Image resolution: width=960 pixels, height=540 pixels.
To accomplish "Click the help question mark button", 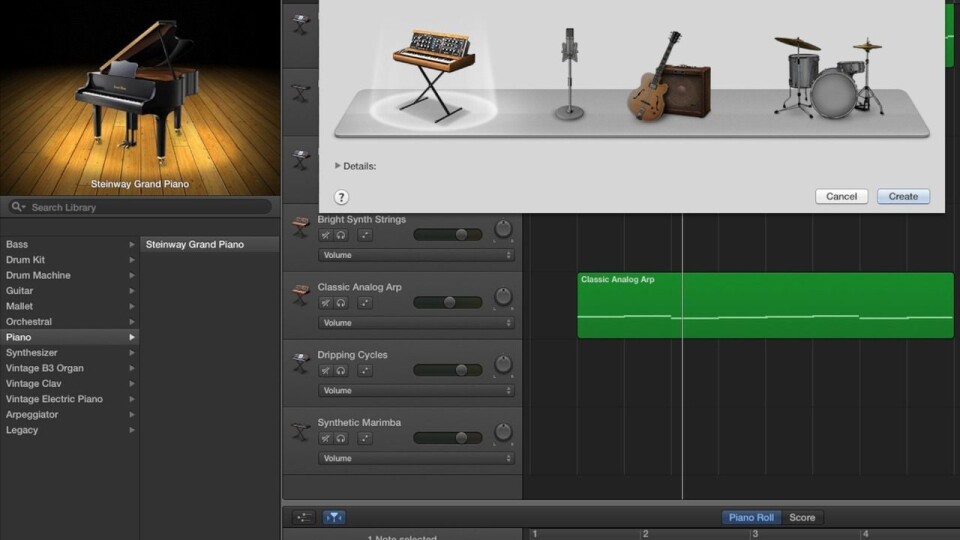I will point(341,197).
